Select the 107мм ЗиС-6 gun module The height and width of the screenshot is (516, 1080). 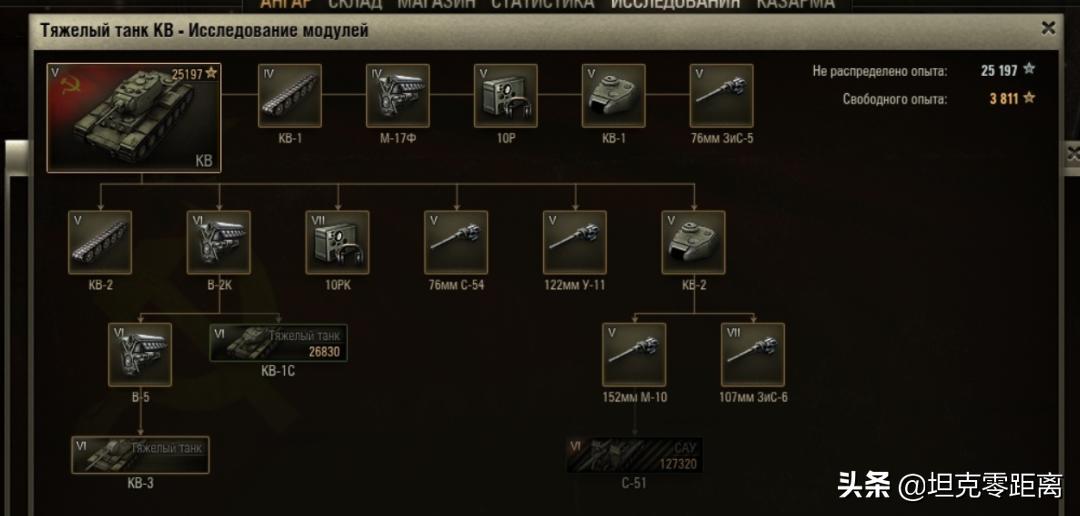click(x=753, y=355)
